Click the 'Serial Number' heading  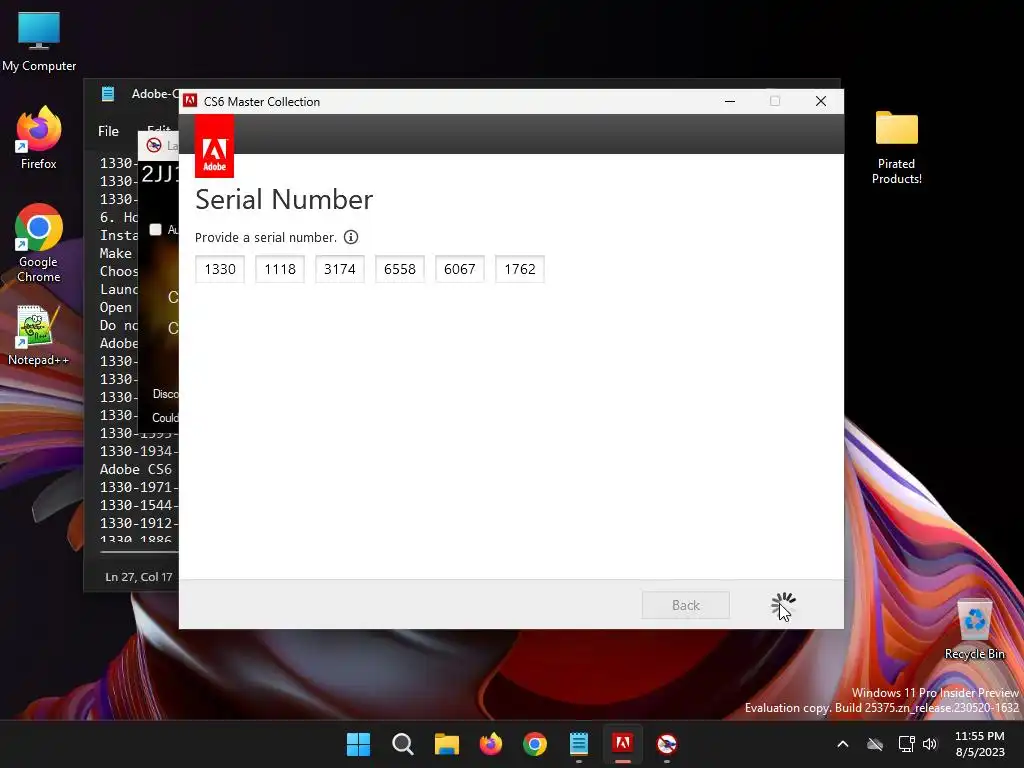point(284,199)
